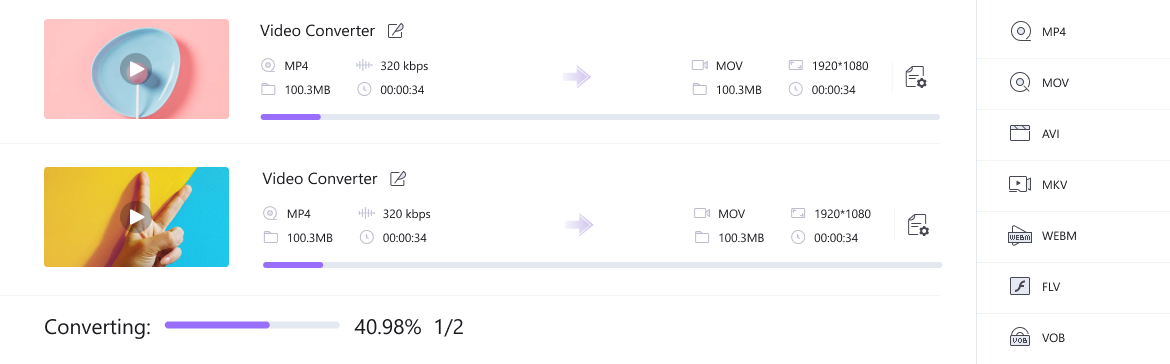Choose the MOV format icon in sidebar
The image size is (1170, 364).
tap(1020, 83)
